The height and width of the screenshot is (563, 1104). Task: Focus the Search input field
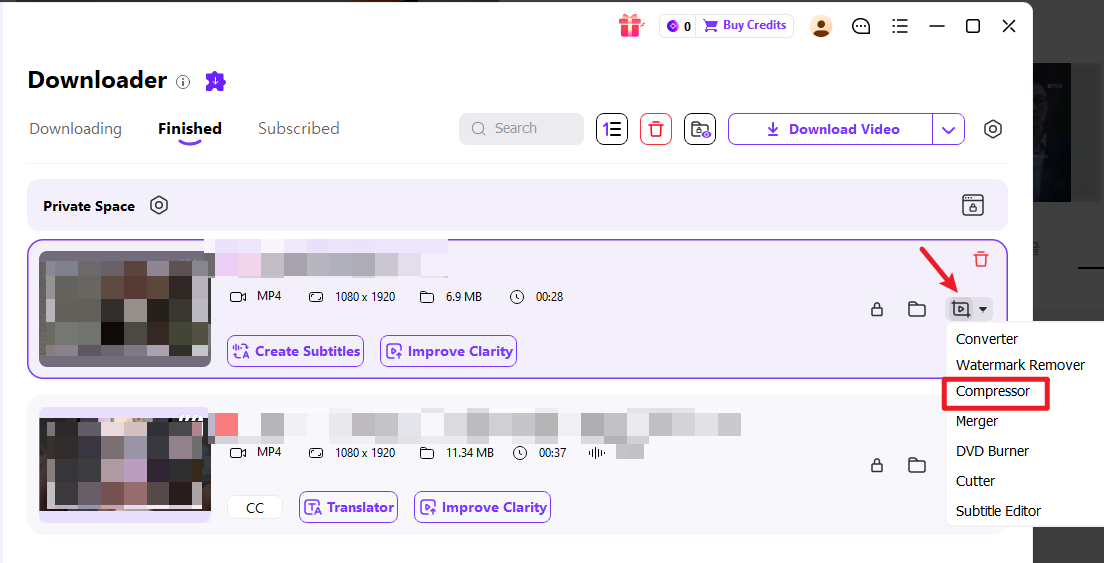click(521, 129)
